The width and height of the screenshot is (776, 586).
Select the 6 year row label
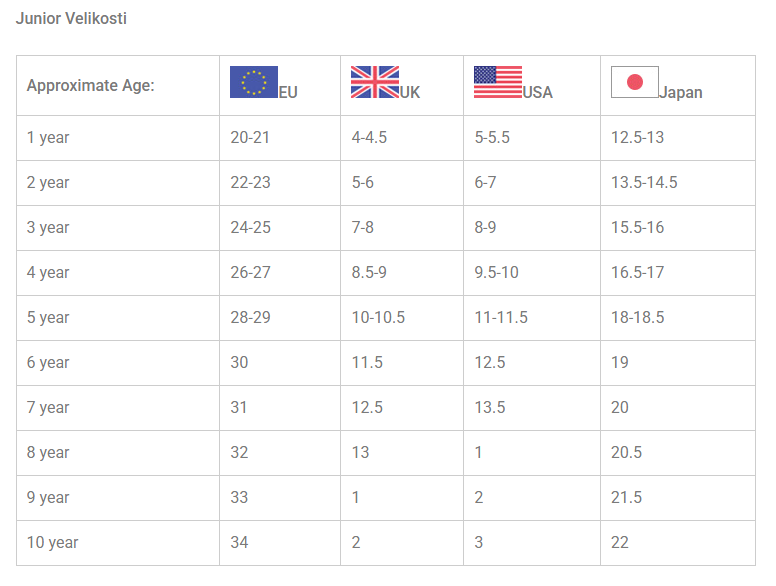click(48, 362)
